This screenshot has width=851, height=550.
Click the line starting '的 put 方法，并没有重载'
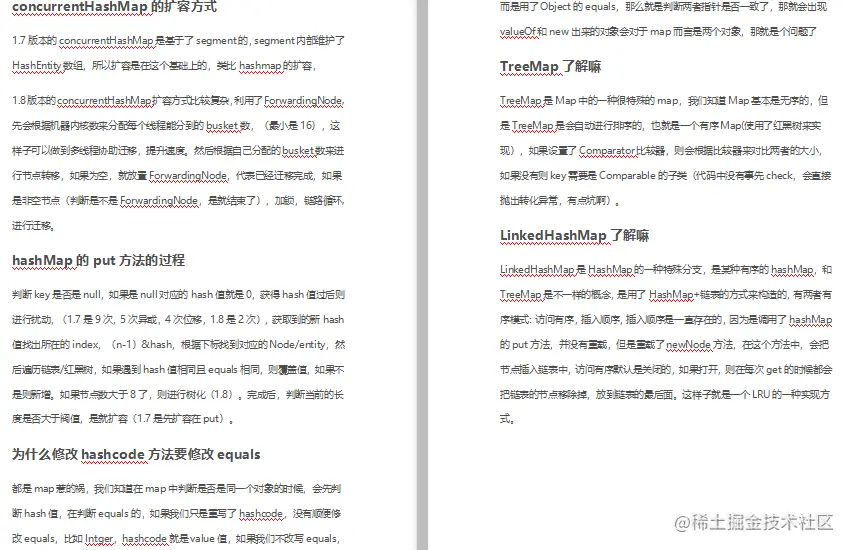click(x=665, y=345)
